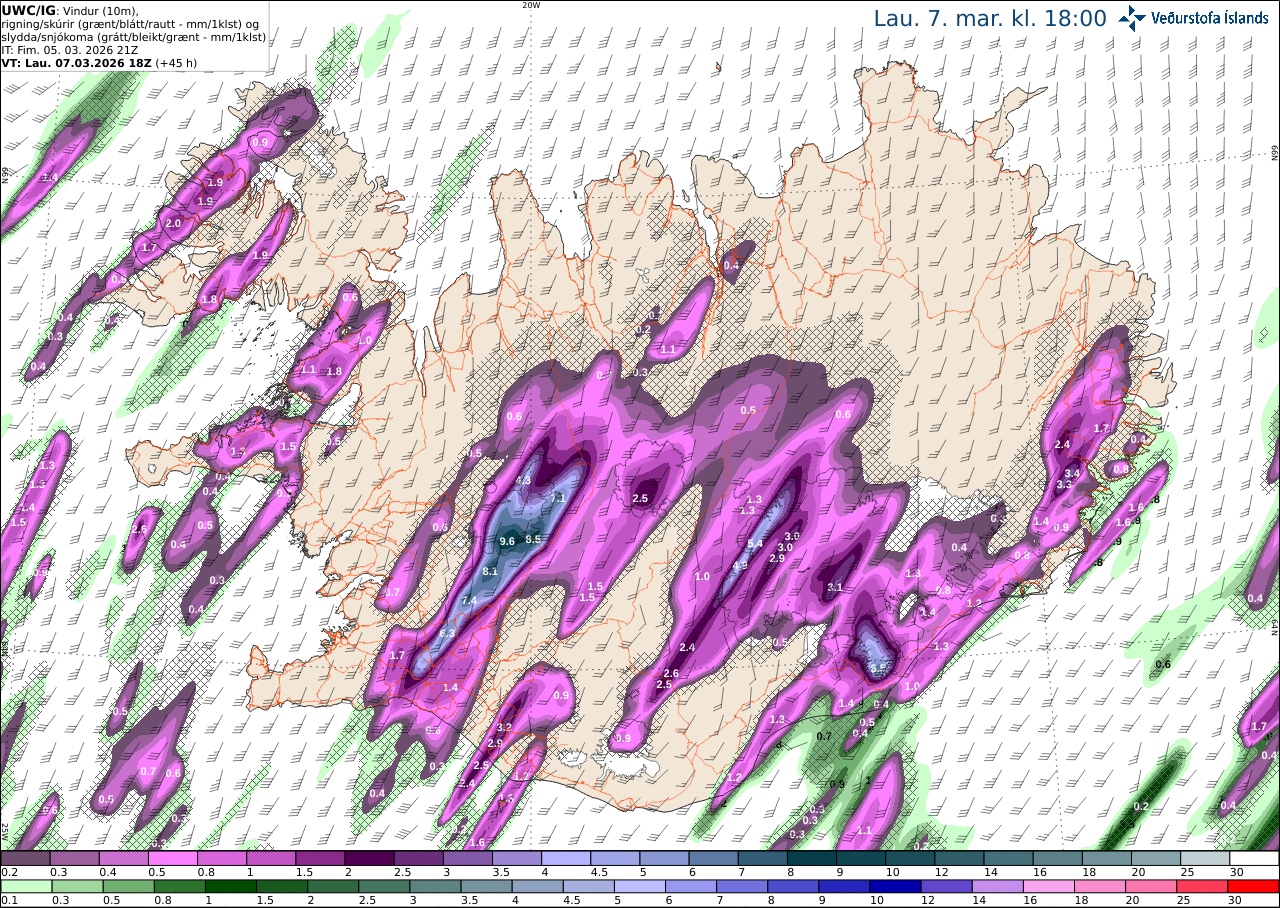This screenshot has height=908, width=1280.
Task: Click the 8.1 precipitation value on the map
Action: (x=490, y=571)
